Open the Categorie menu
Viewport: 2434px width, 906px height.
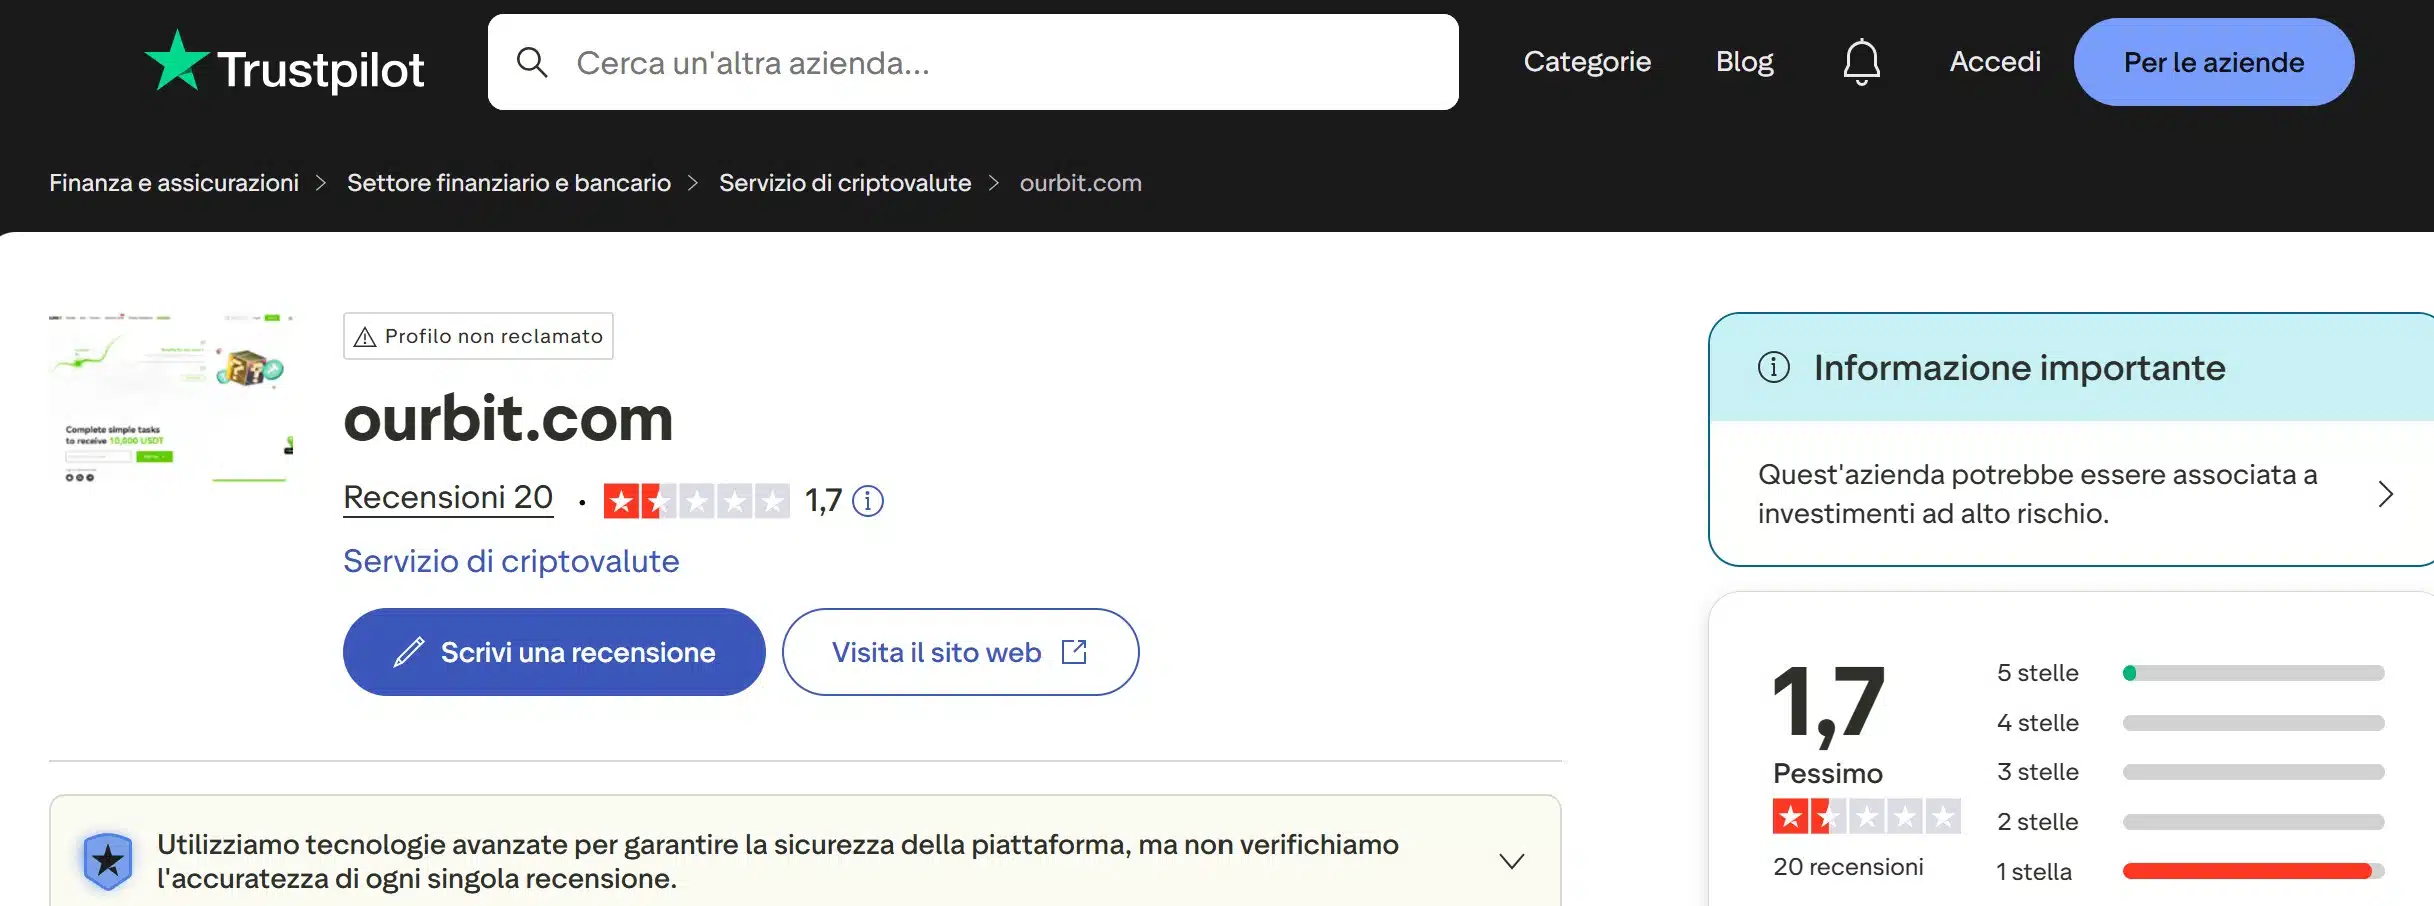(1586, 61)
